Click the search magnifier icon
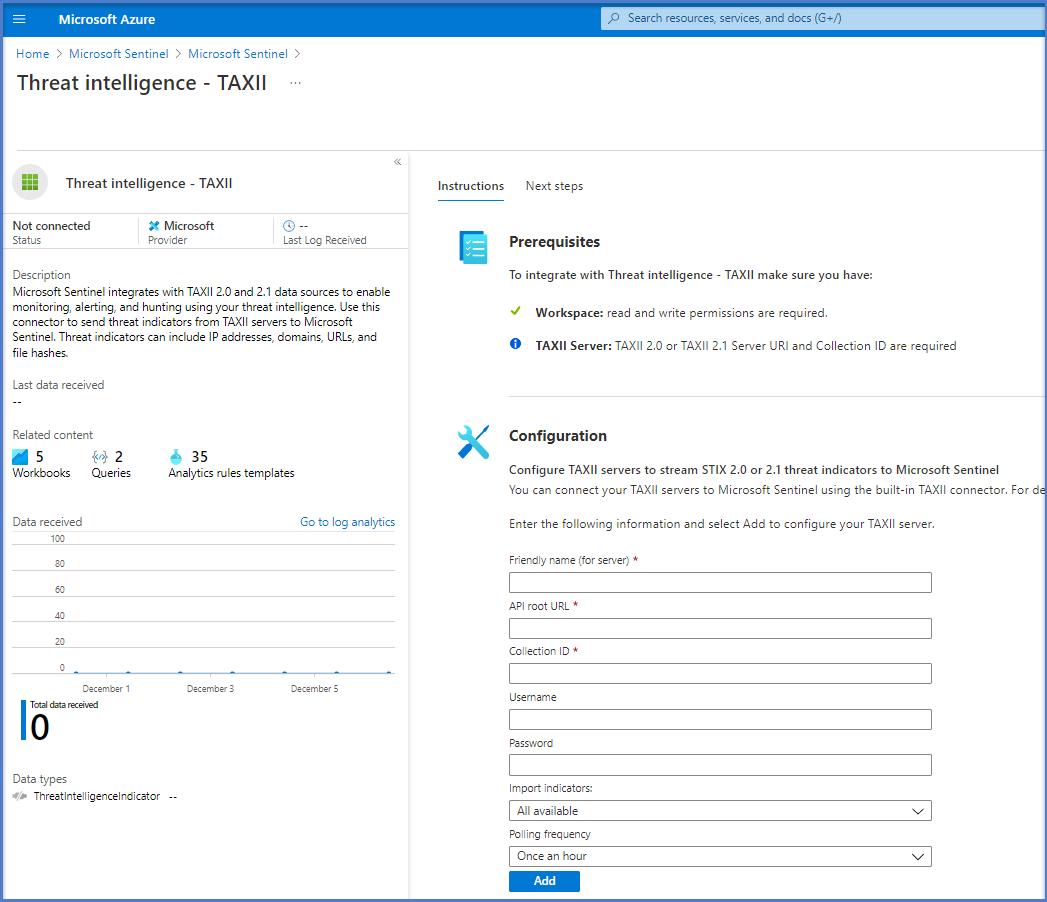The height and width of the screenshot is (902, 1047). [614, 18]
